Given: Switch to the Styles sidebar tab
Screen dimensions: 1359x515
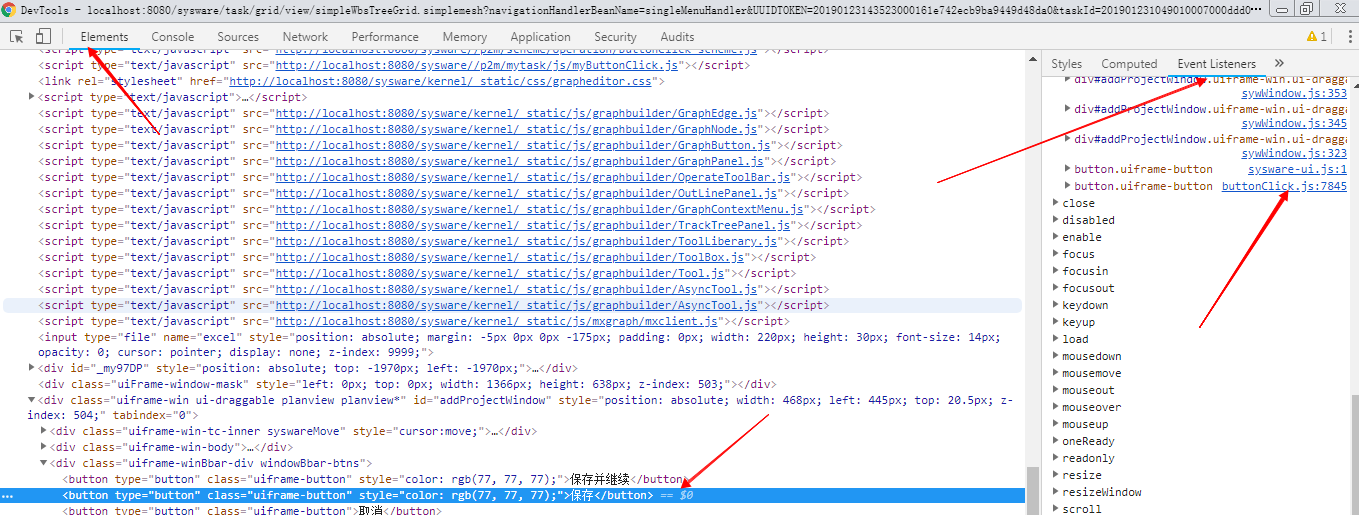Looking at the screenshot, I should tap(1067, 63).
